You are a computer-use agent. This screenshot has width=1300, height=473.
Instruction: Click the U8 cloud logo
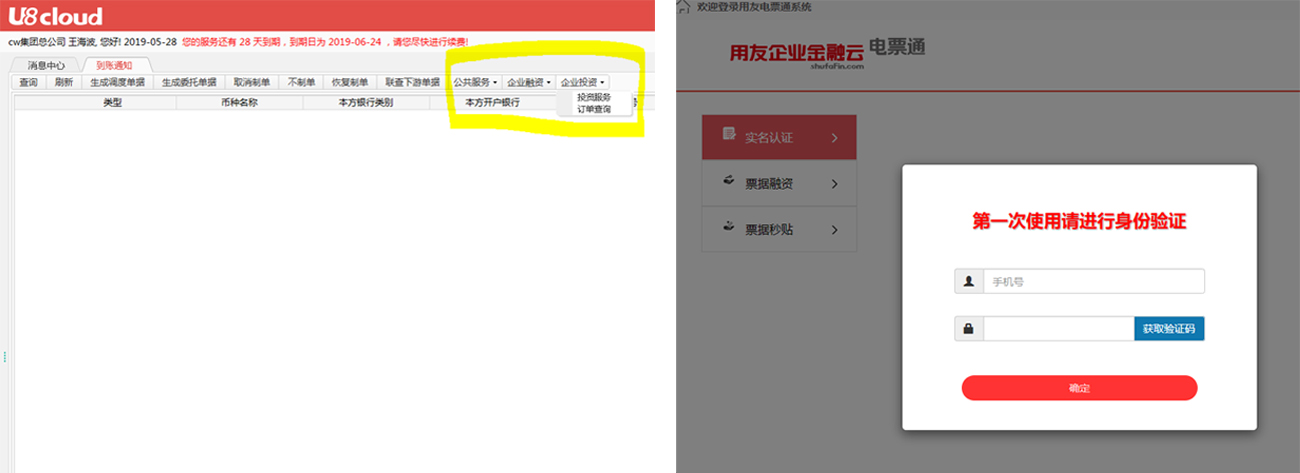(x=56, y=16)
